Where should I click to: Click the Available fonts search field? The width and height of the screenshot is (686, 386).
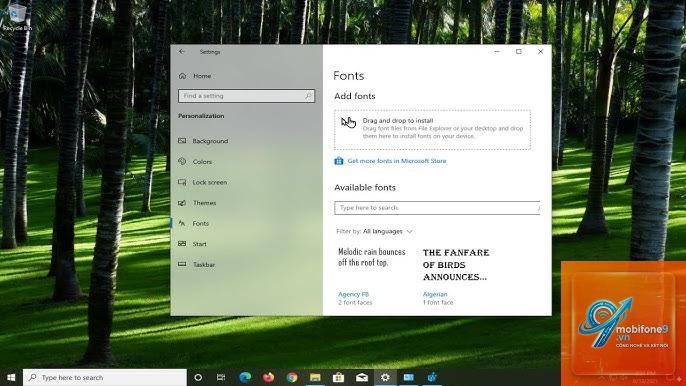437,208
